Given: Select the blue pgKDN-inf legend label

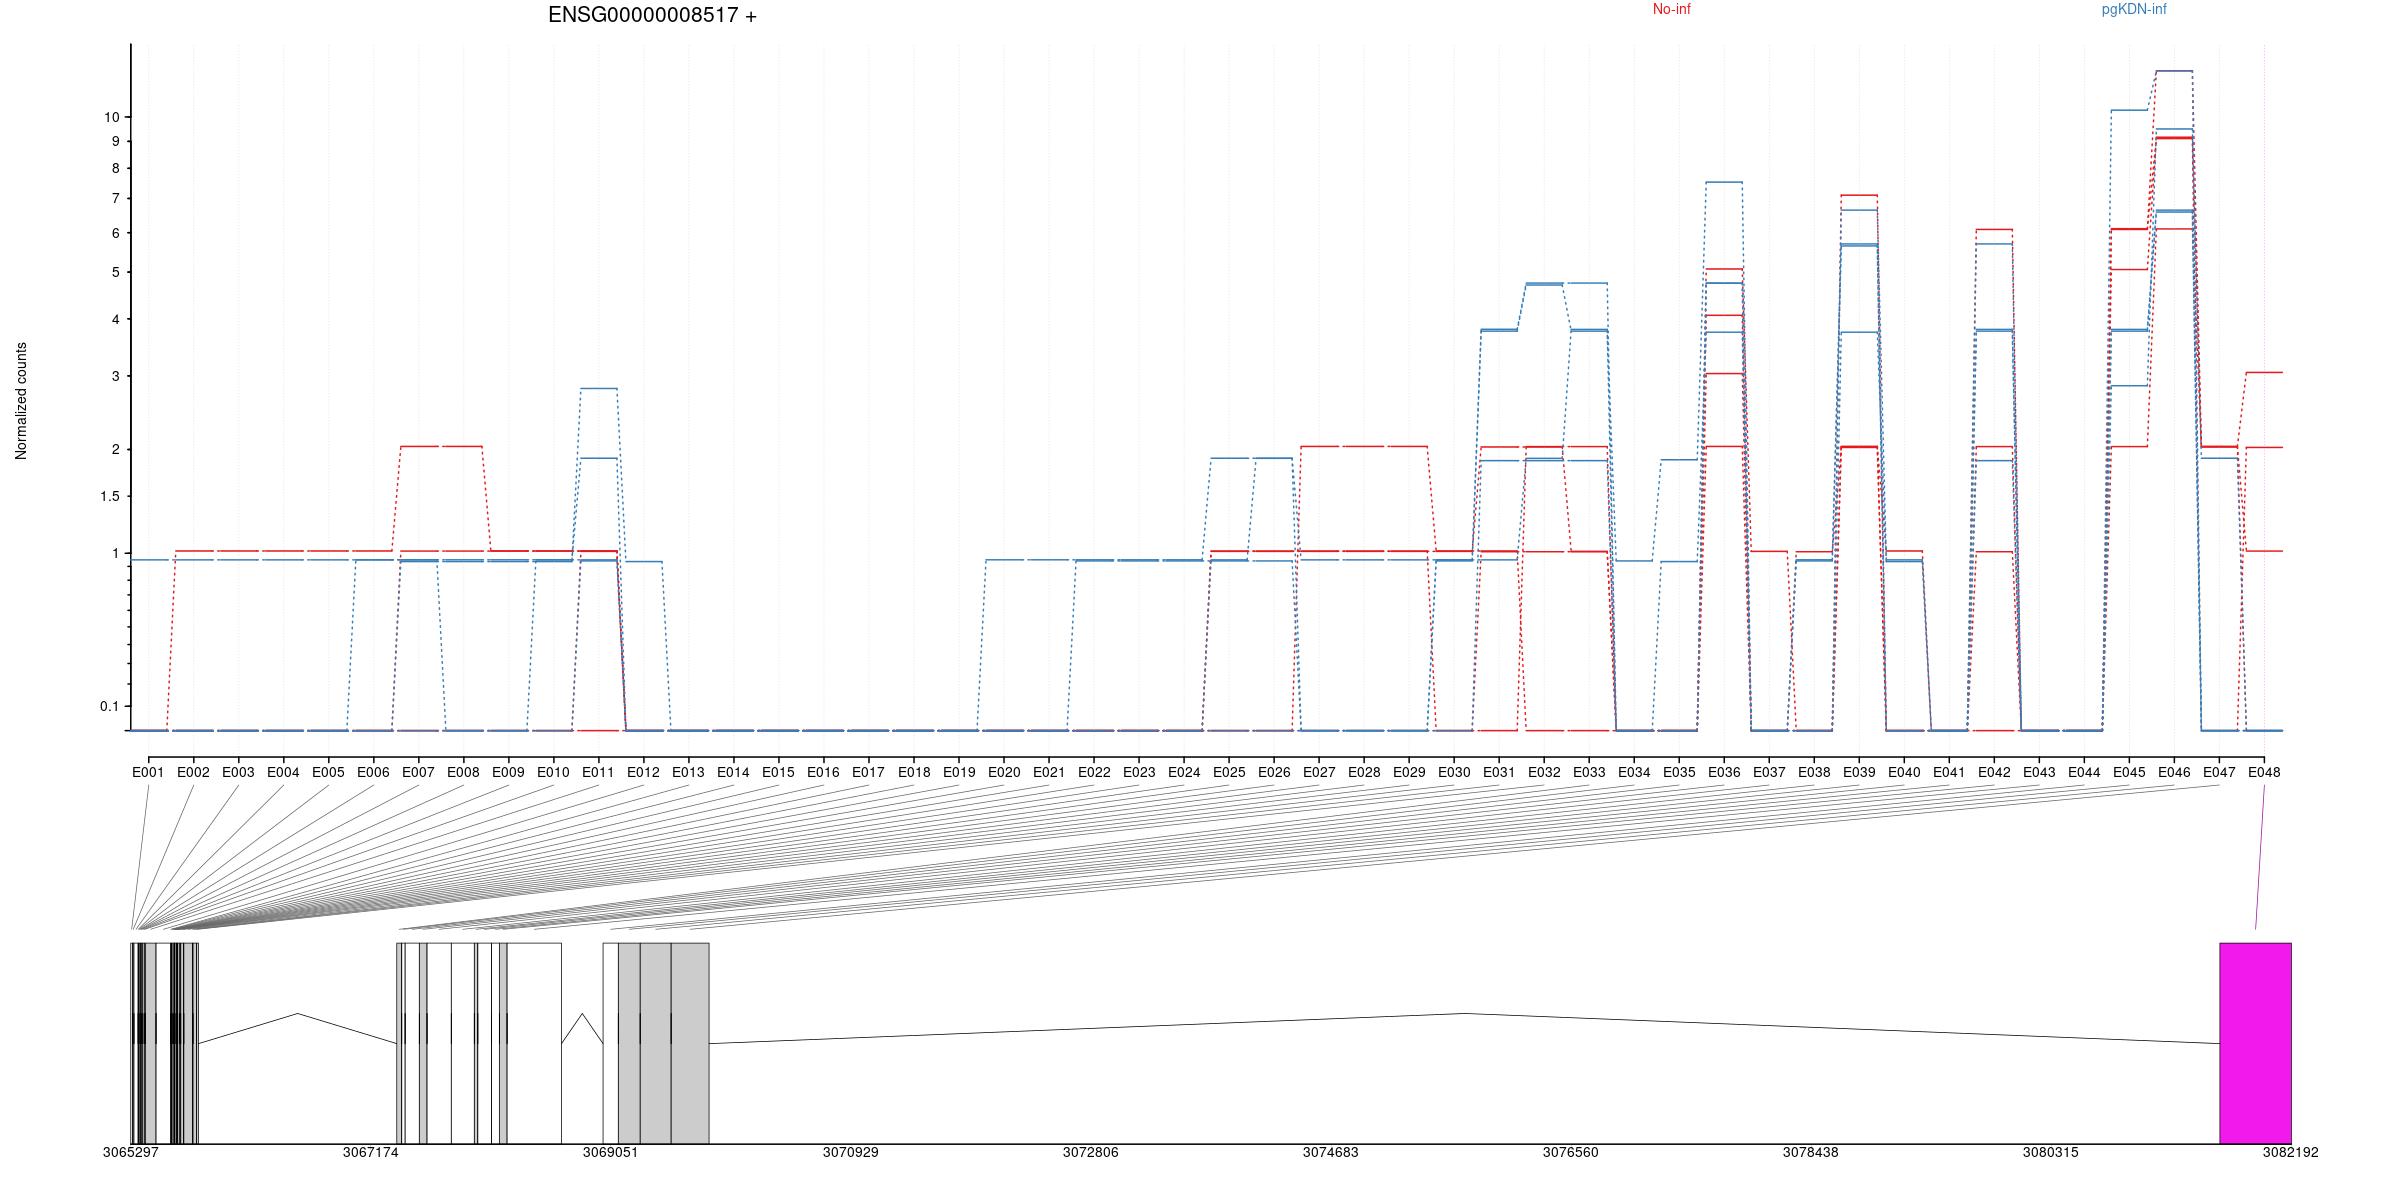Looking at the screenshot, I should (x=2134, y=9).
